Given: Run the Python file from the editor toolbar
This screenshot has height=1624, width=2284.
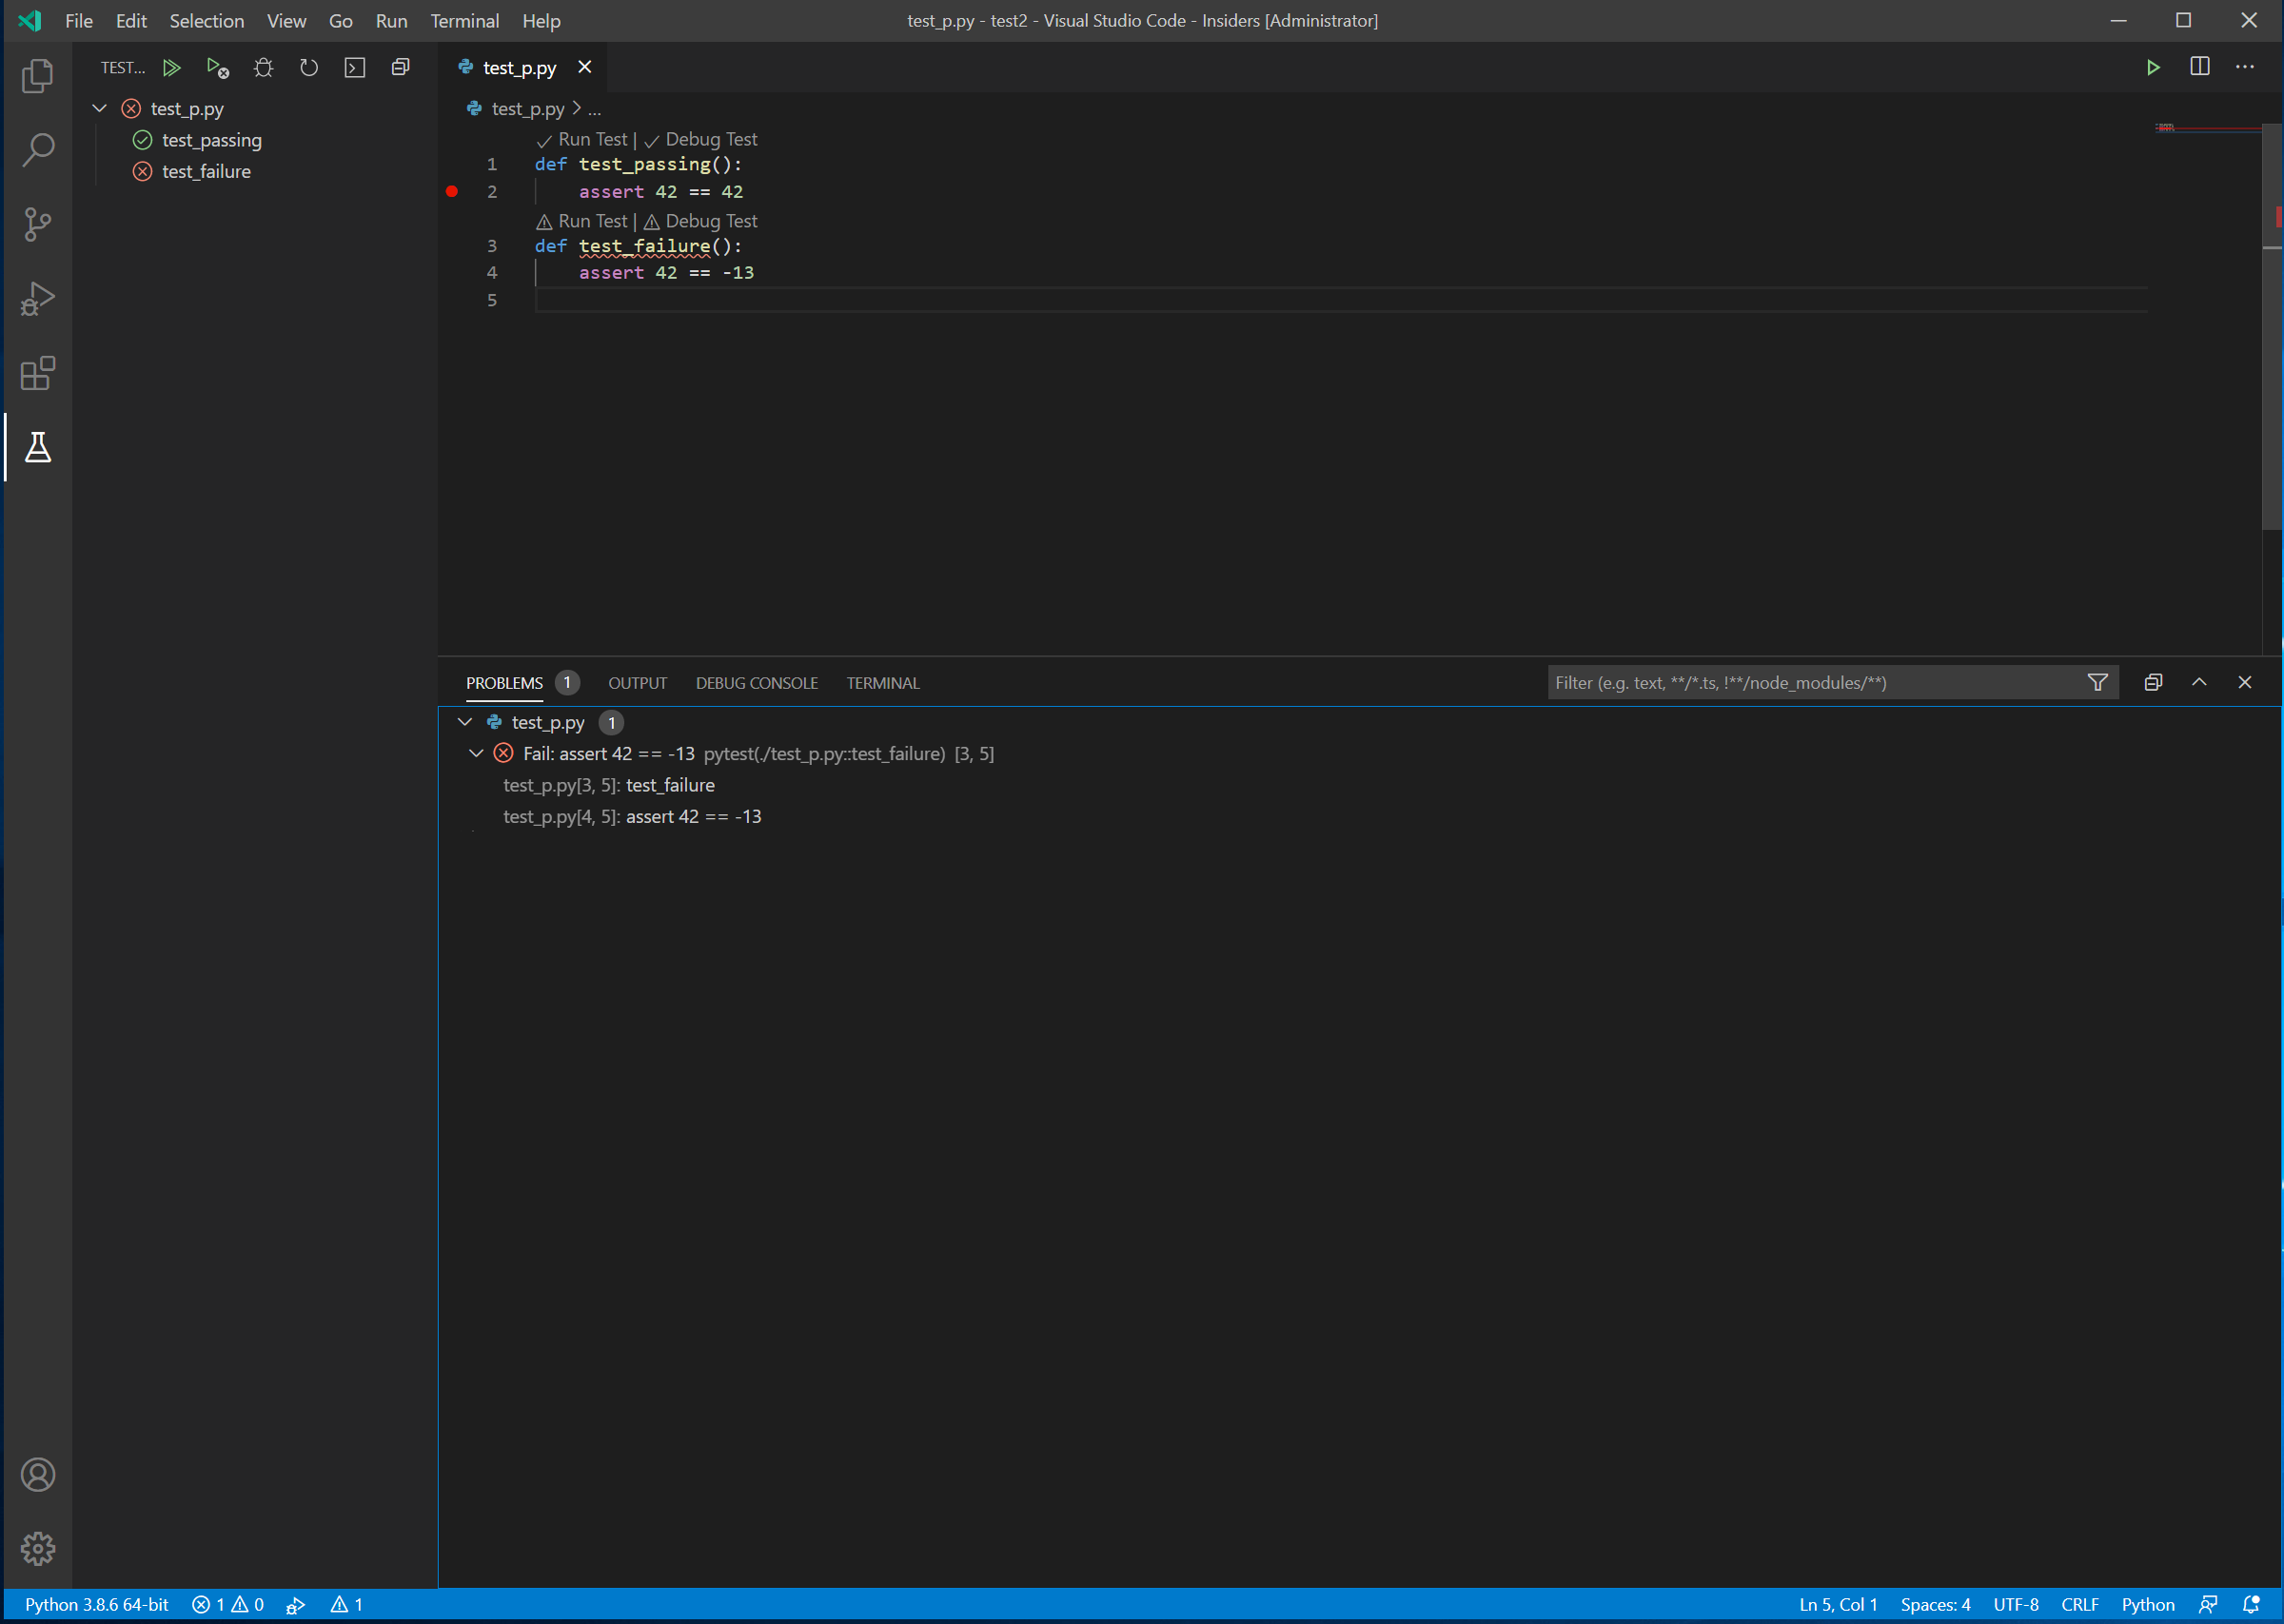Looking at the screenshot, I should (x=2153, y=67).
